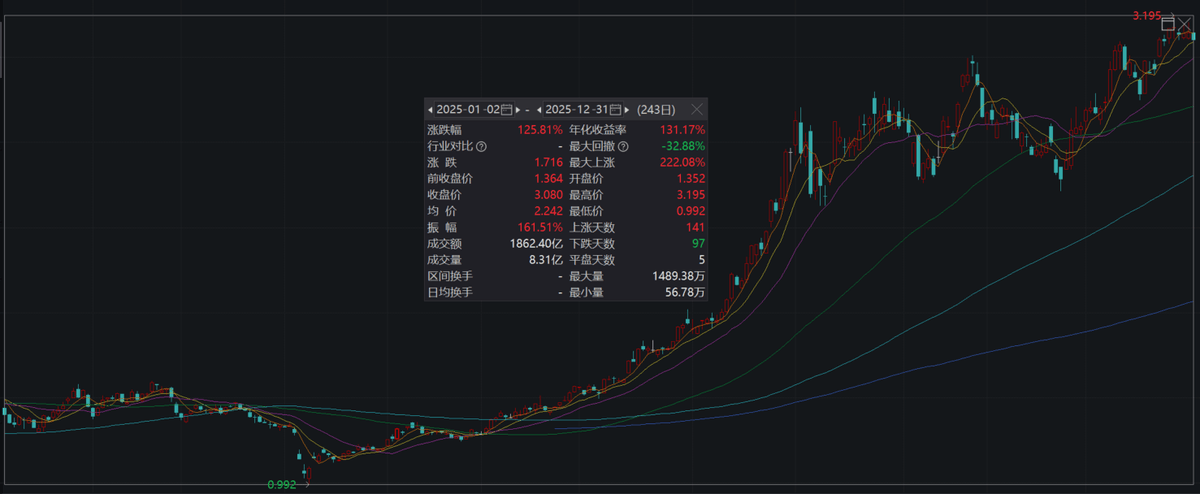
Task: Click the window icon at chart's top-right corner
Action: 1167,24
